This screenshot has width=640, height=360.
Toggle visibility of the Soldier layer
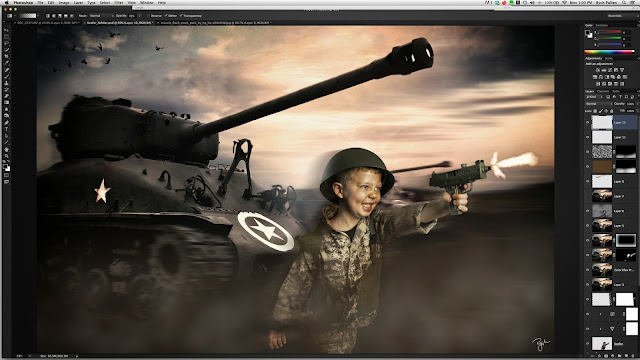588,344
